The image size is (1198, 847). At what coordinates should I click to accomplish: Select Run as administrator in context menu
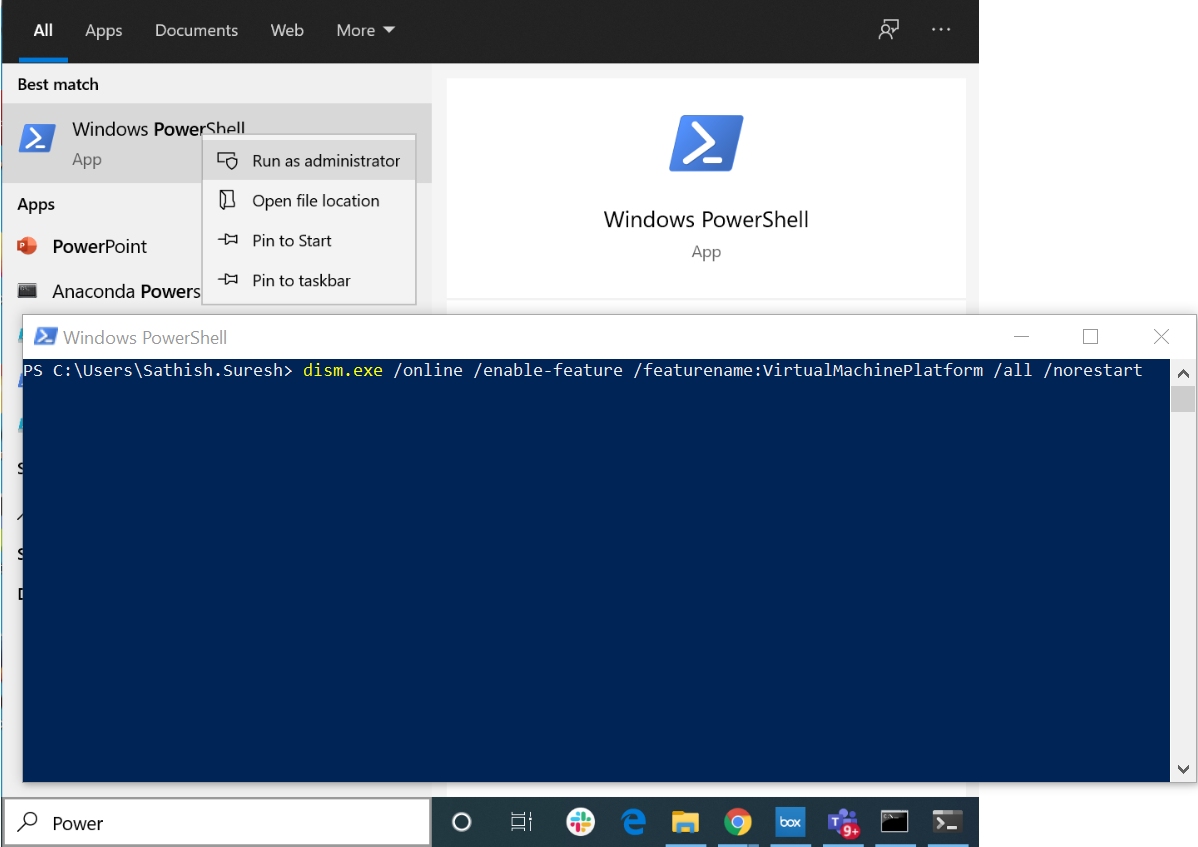coord(309,160)
